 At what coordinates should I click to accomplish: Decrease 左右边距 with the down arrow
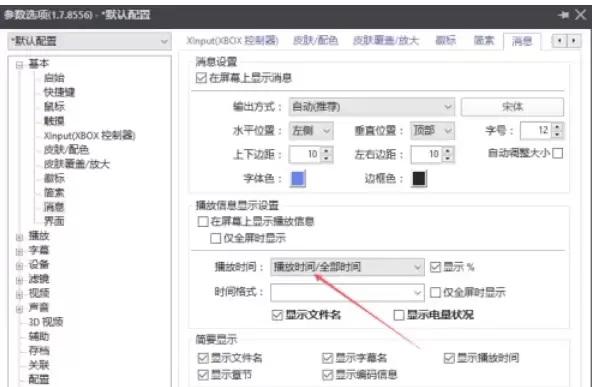pos(448,159)
